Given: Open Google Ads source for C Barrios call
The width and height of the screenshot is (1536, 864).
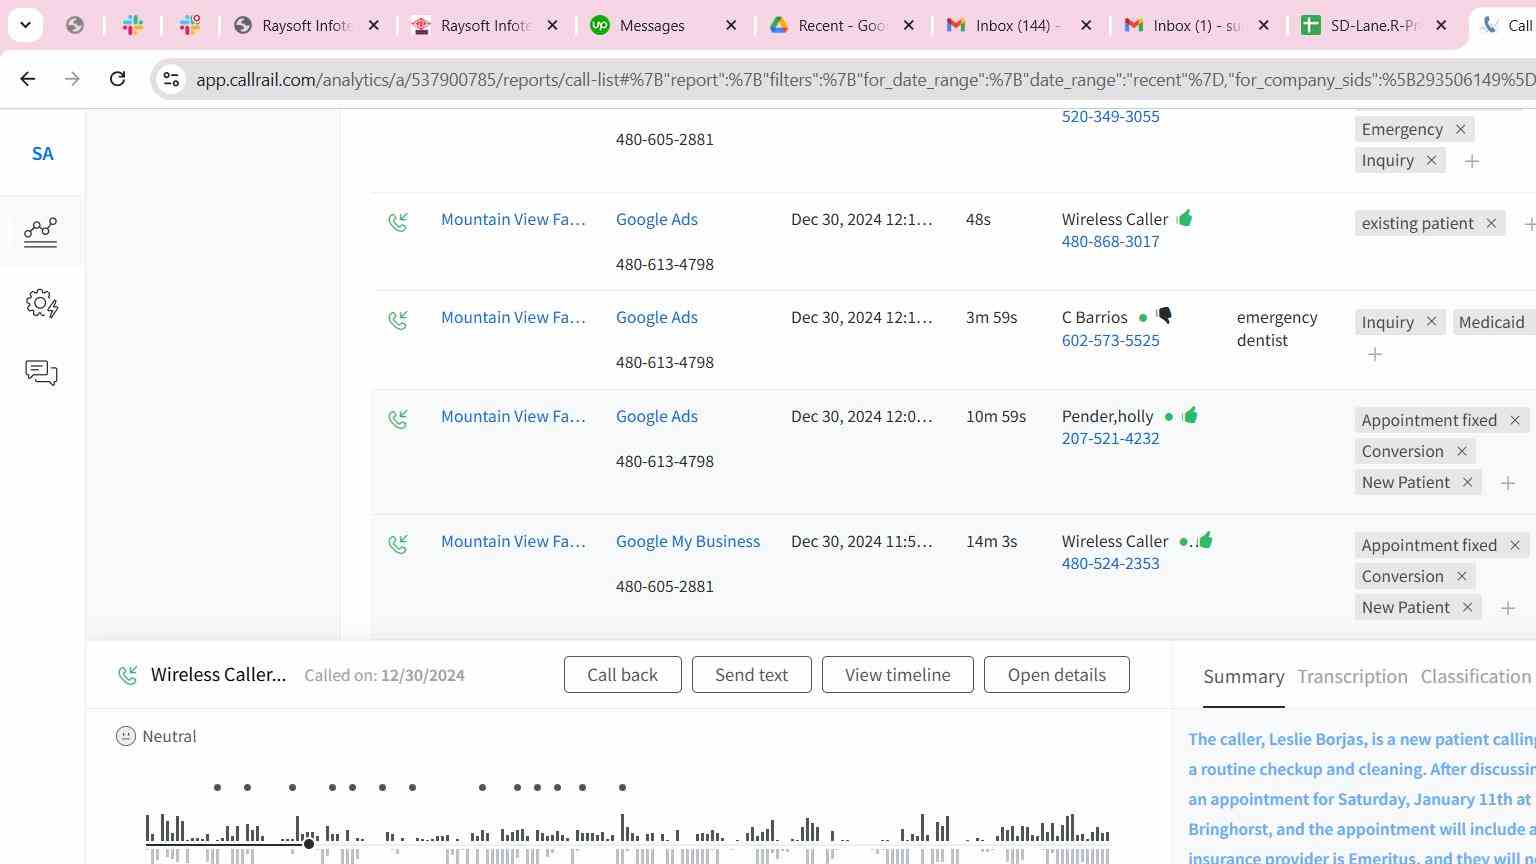Looking at the screenshot, I should [657, 317].
